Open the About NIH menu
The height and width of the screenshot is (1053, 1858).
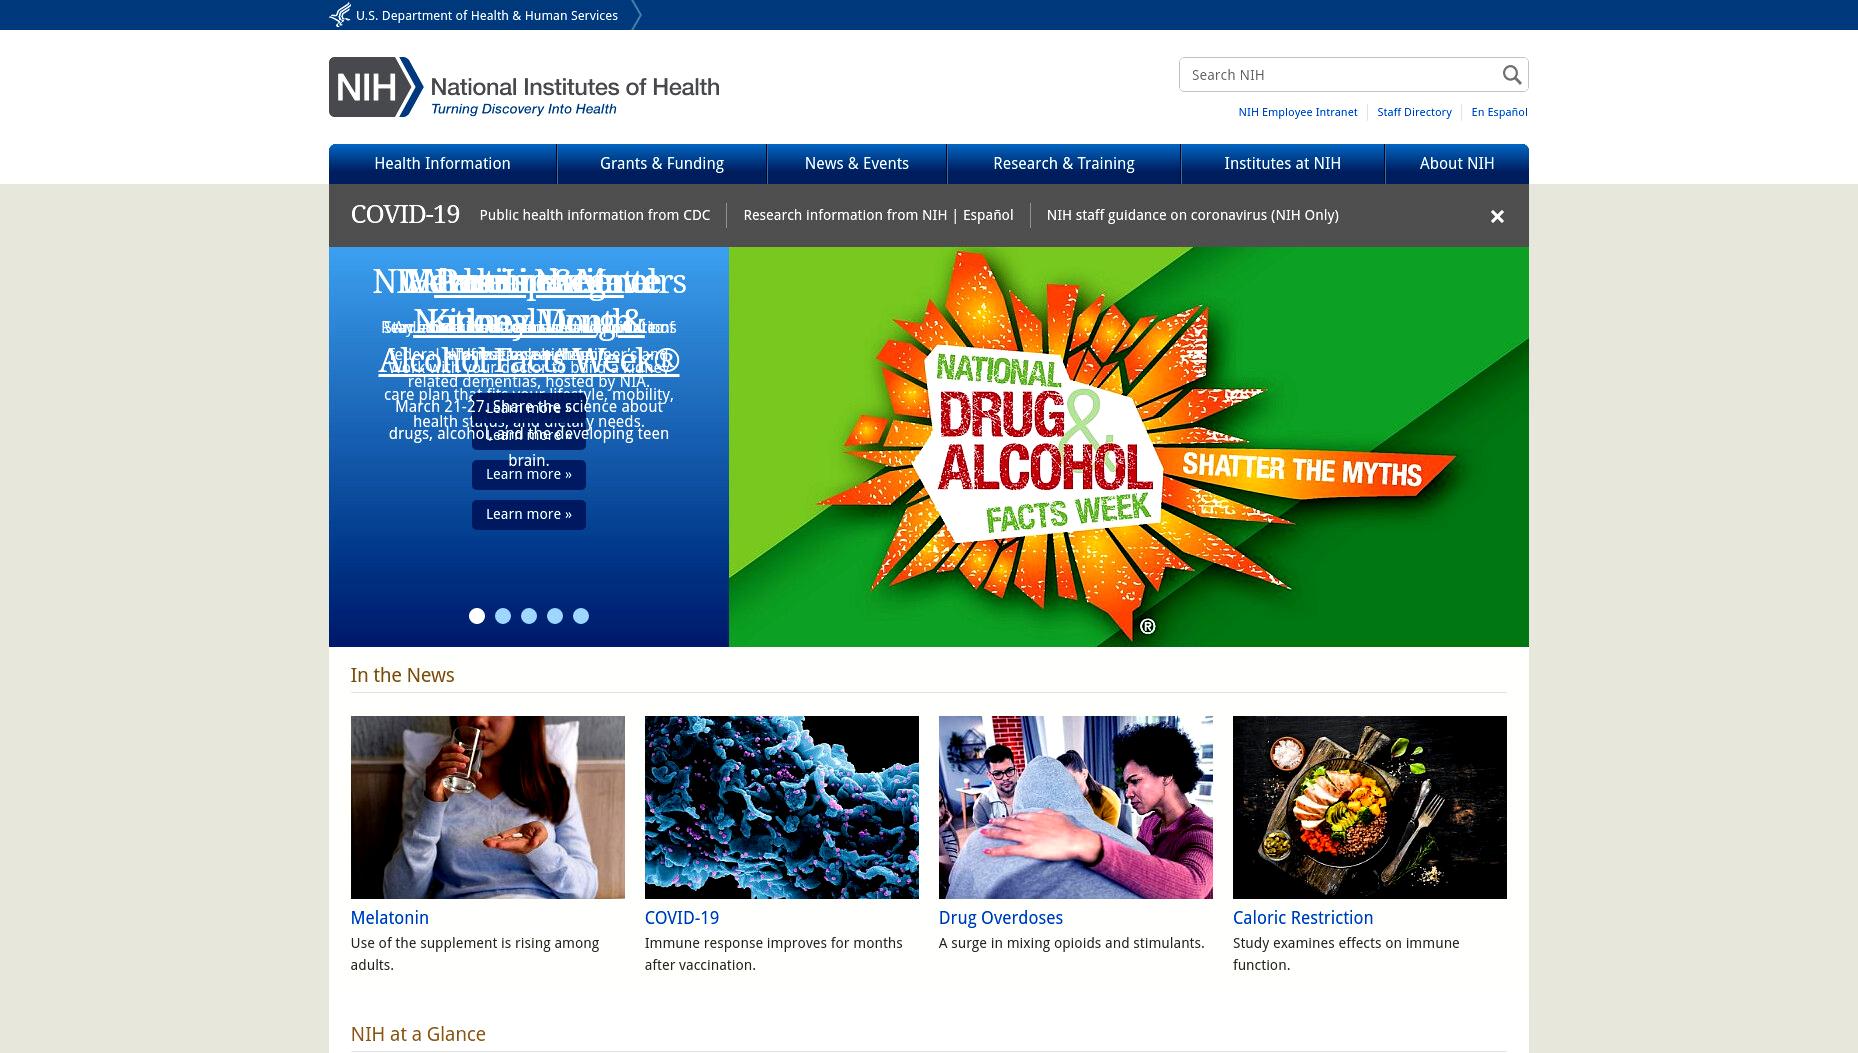1457,164
